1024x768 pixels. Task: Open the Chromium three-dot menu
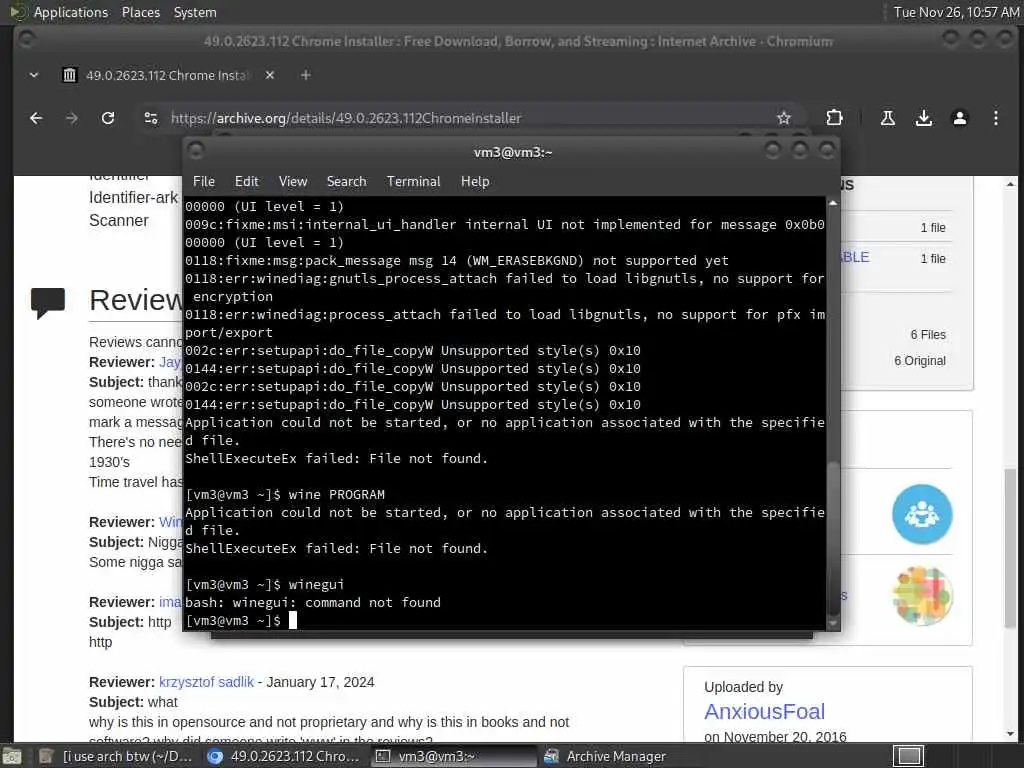point(995,118)
